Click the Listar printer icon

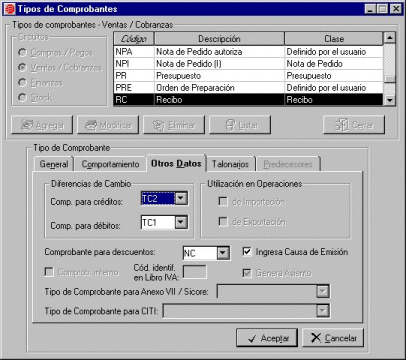[x=230, y=125]
